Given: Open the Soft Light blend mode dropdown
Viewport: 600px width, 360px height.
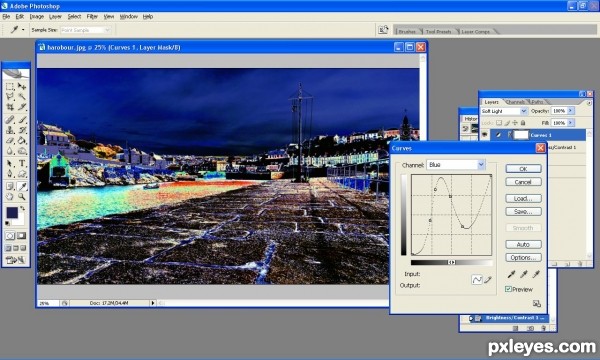Looking at the screenshot, I should 504,111.
